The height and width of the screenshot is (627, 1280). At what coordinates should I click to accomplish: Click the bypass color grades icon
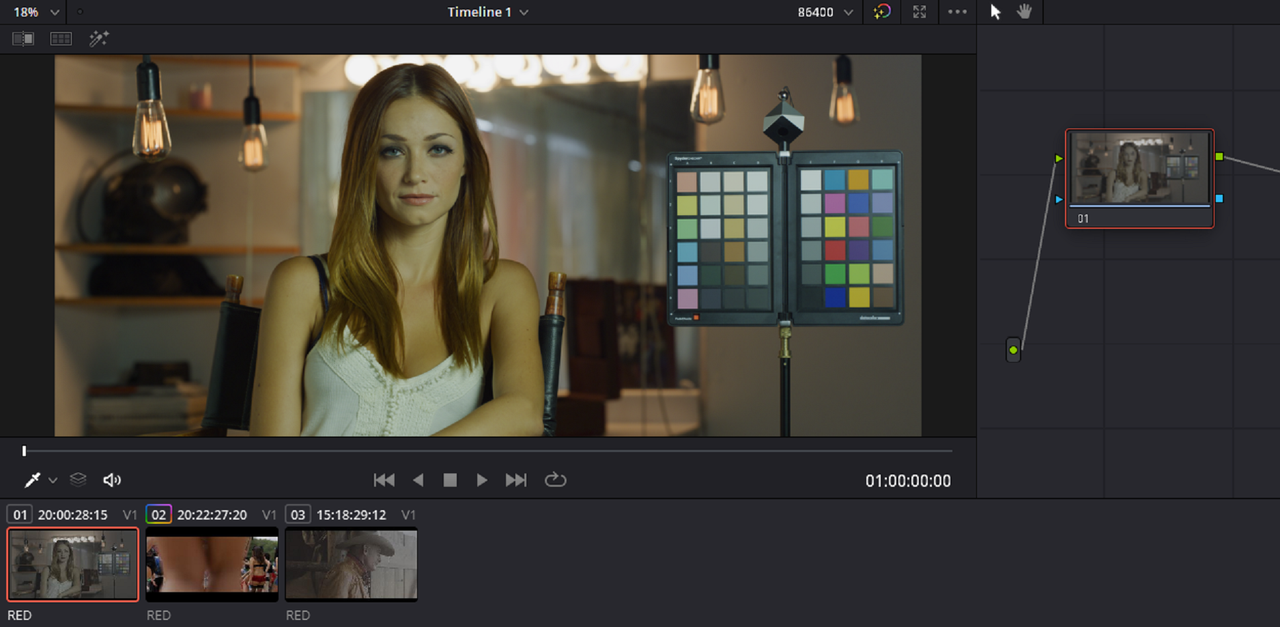[881, 12]
